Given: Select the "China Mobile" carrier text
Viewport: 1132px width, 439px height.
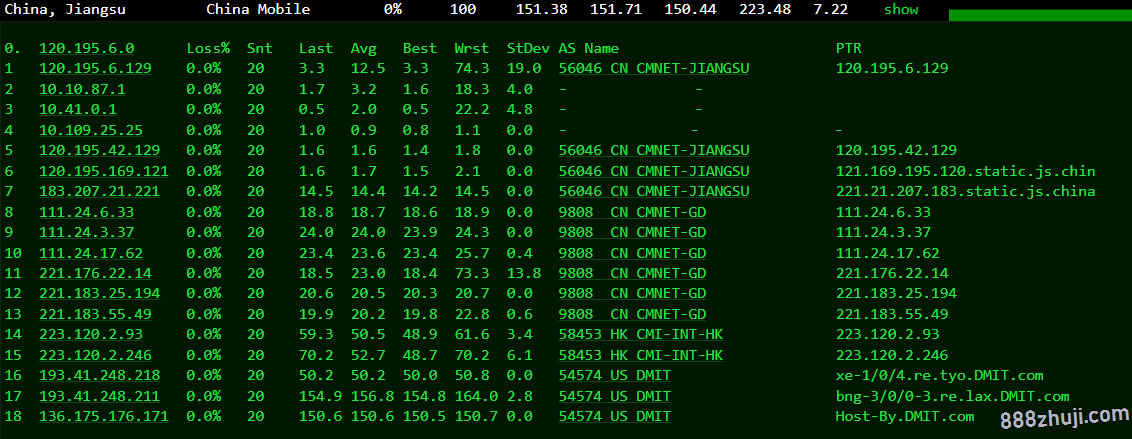Looking at the screenshot, I should pos(258,9).
